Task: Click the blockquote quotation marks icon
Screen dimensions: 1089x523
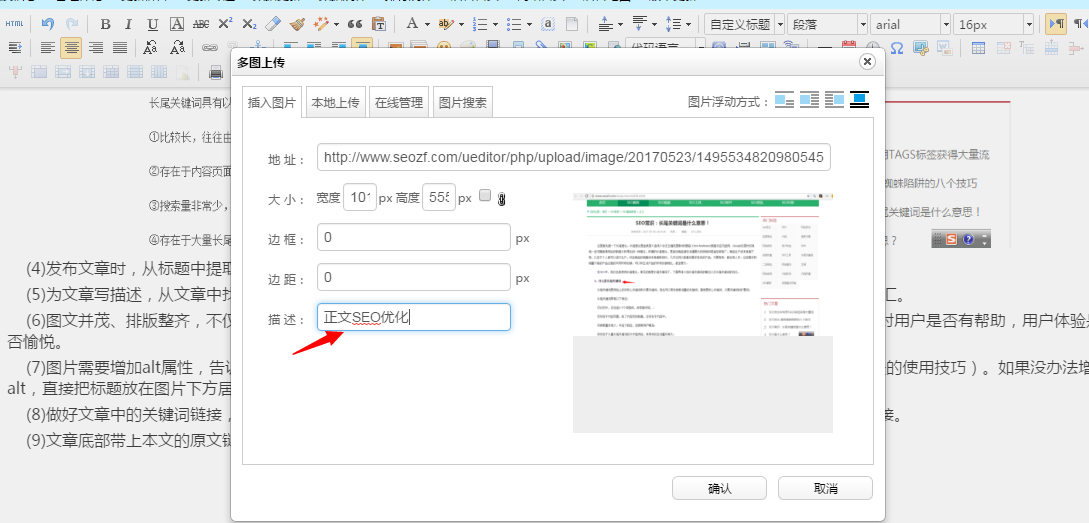Action: [x=354, y=24]
